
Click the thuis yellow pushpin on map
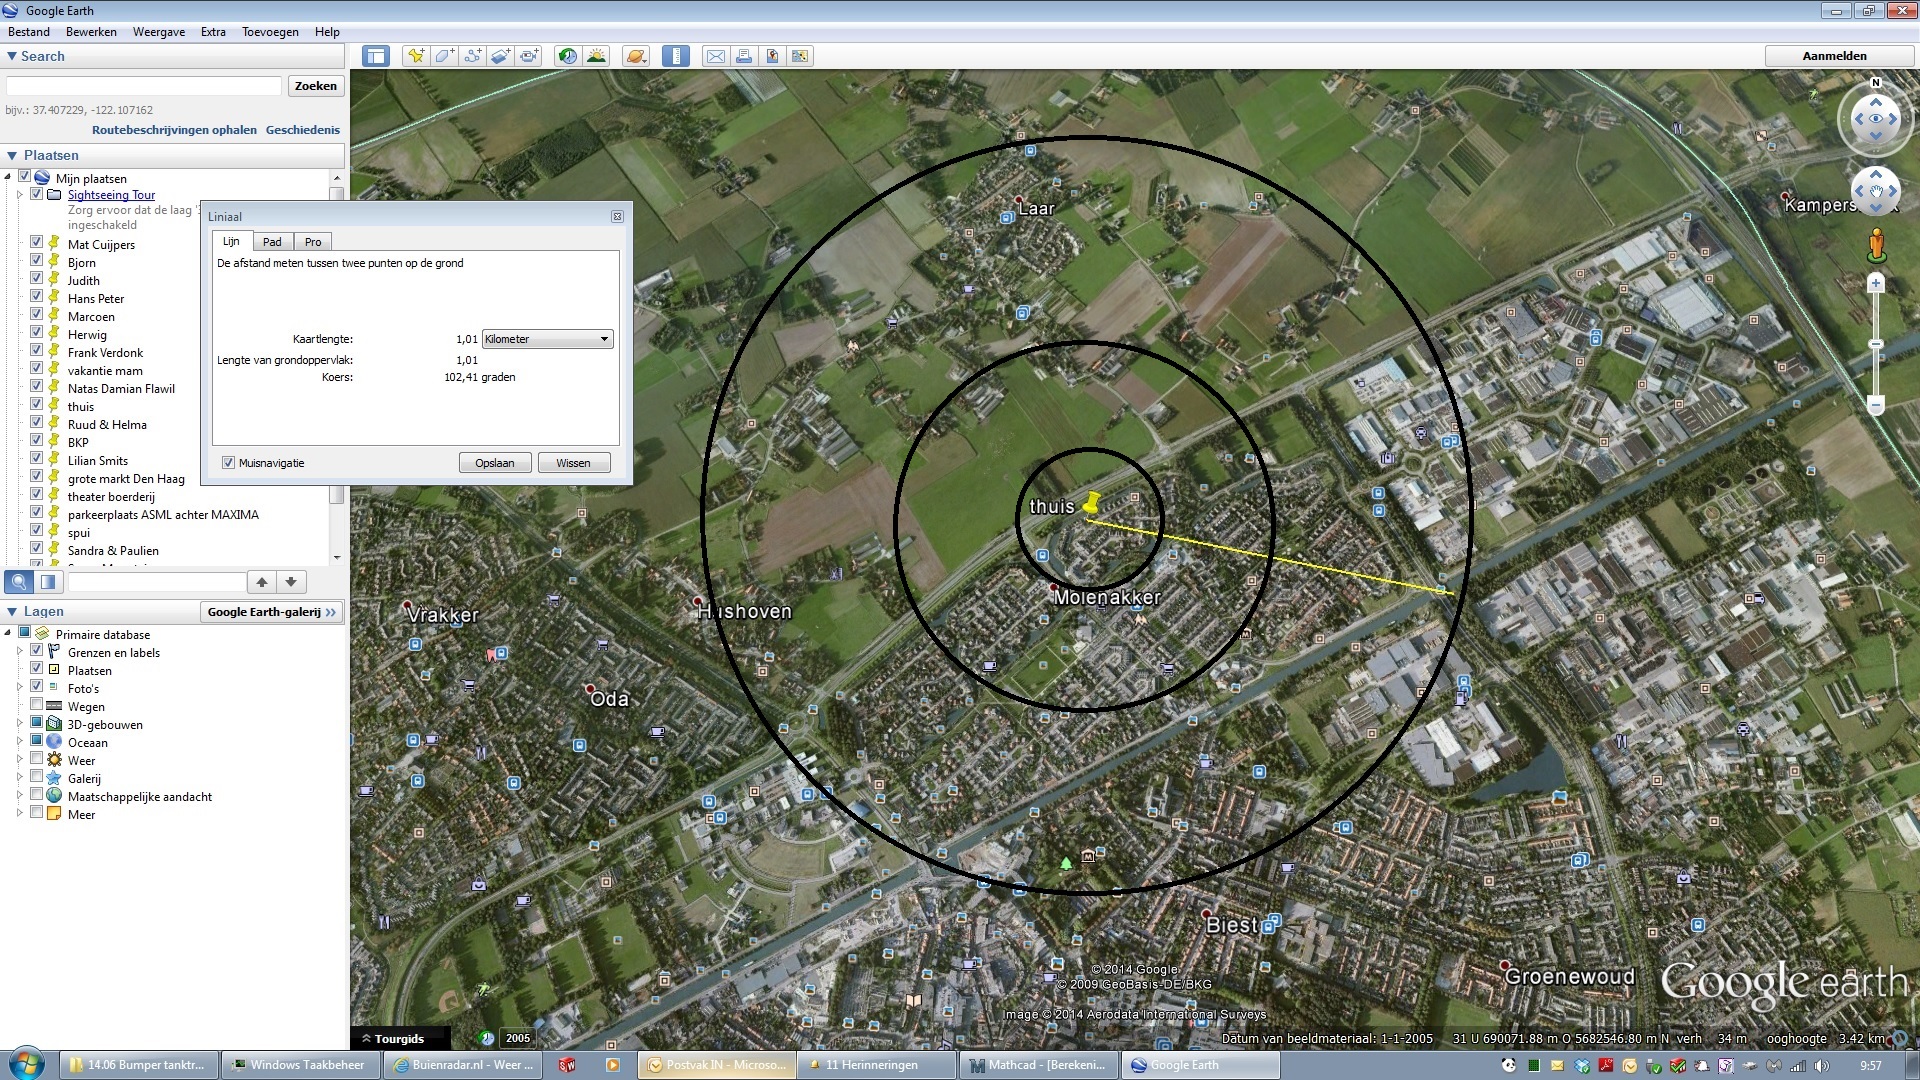click(x=1091, y=503)
